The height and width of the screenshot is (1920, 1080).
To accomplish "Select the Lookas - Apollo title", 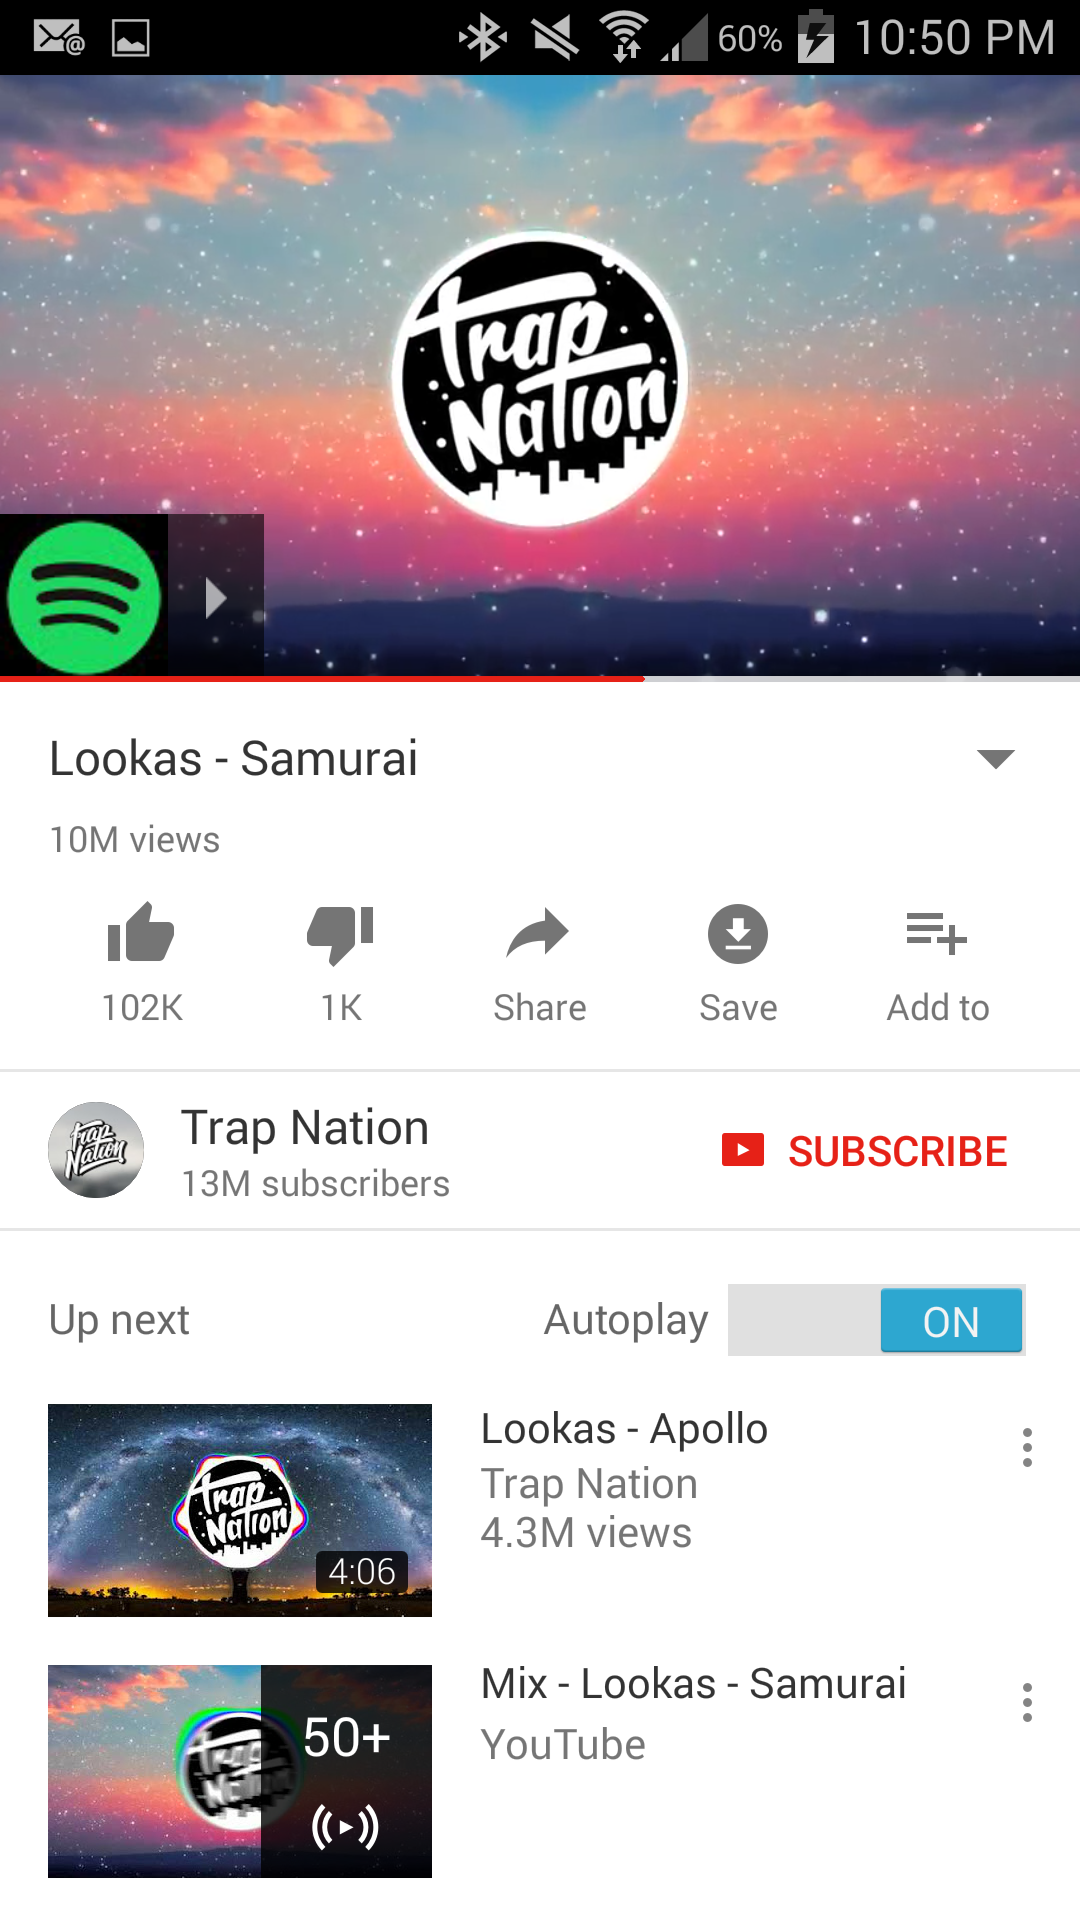I will click(x=624, y=1429).
